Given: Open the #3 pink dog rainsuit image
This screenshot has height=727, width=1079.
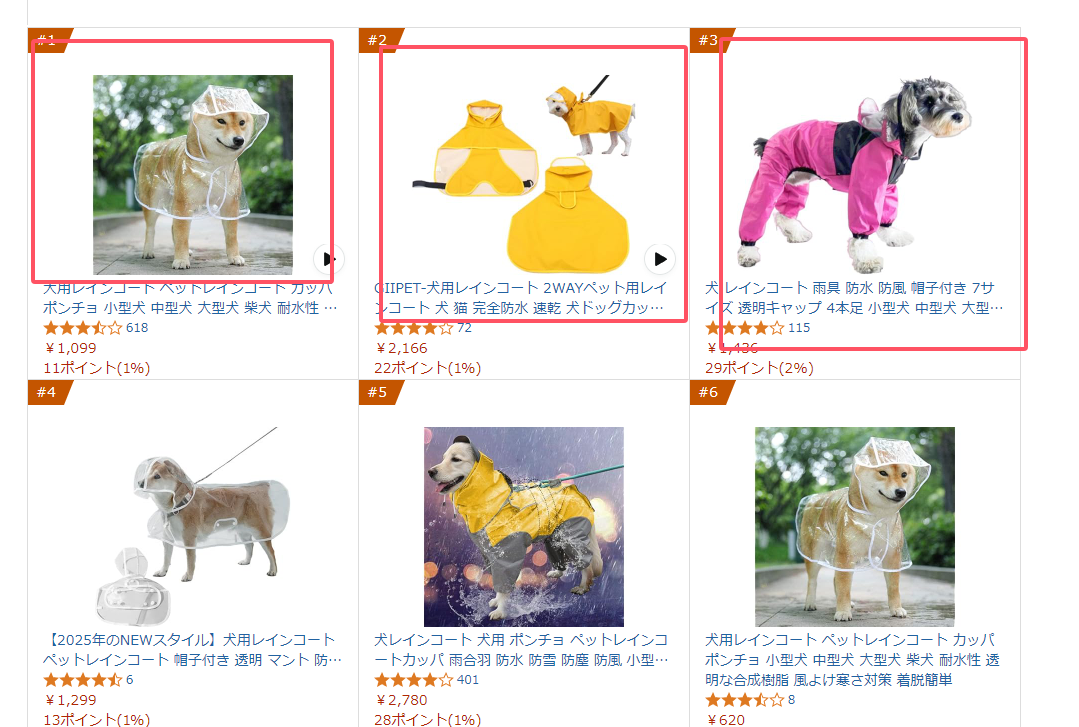Looking at the screenshot, I should (855, 175).
